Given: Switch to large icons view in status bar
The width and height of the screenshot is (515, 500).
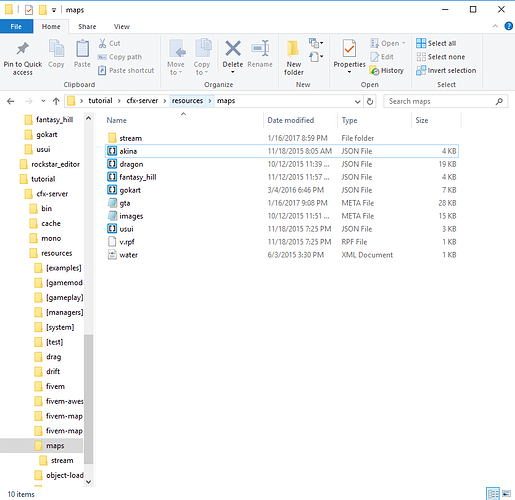Looking at the screenshot, I should pyautogui.click(x=507, y=494).
